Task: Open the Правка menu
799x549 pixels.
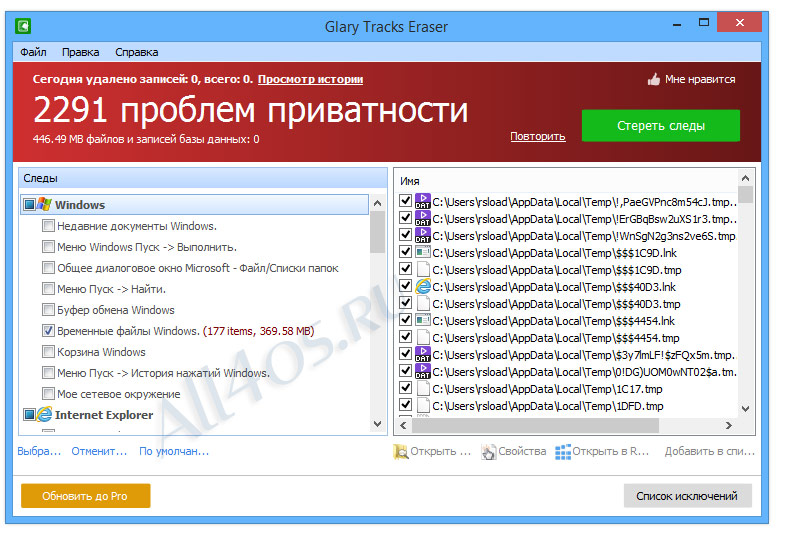Action: tap(81, 52)
